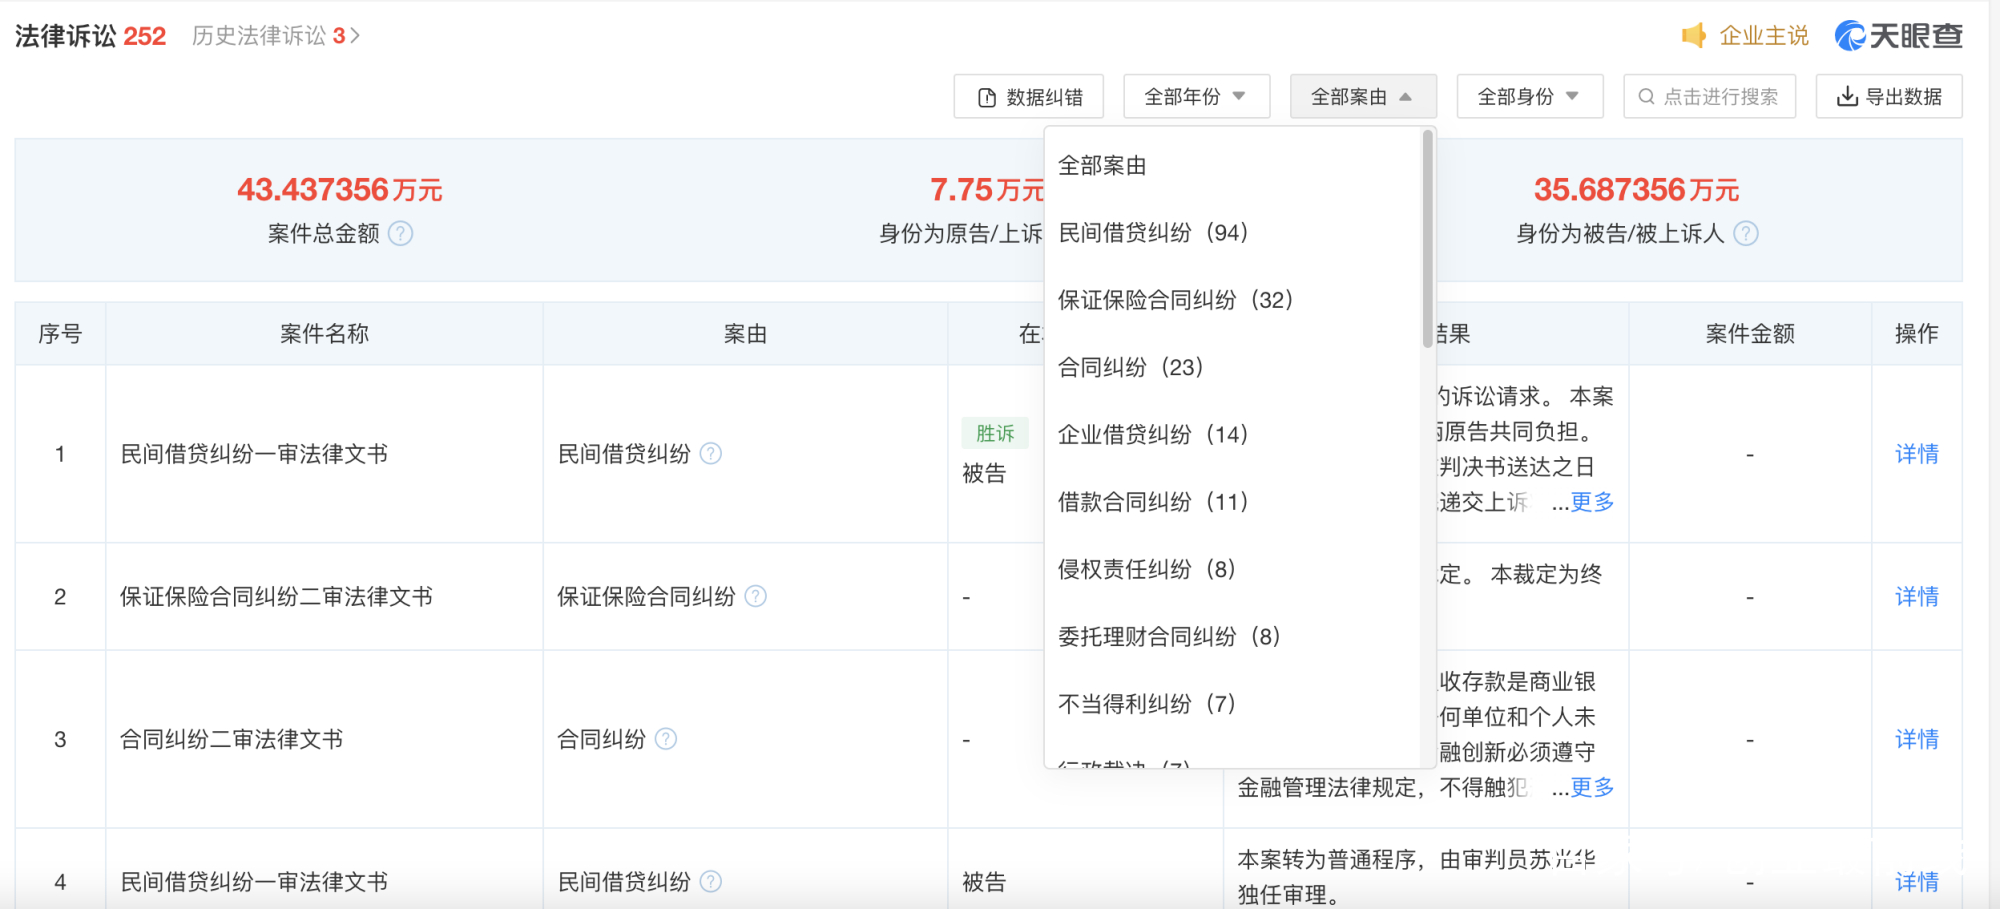Click the 数据纠错 button

tap(1028, 97)
